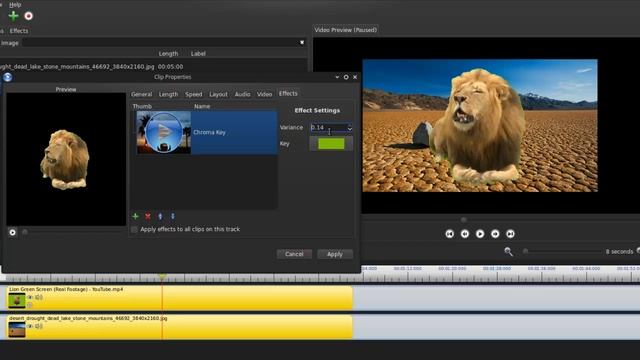This screenshot has width=640, height=360.
Task: Open the Length tab in Clip Properties
Action: tap(168, 94)
